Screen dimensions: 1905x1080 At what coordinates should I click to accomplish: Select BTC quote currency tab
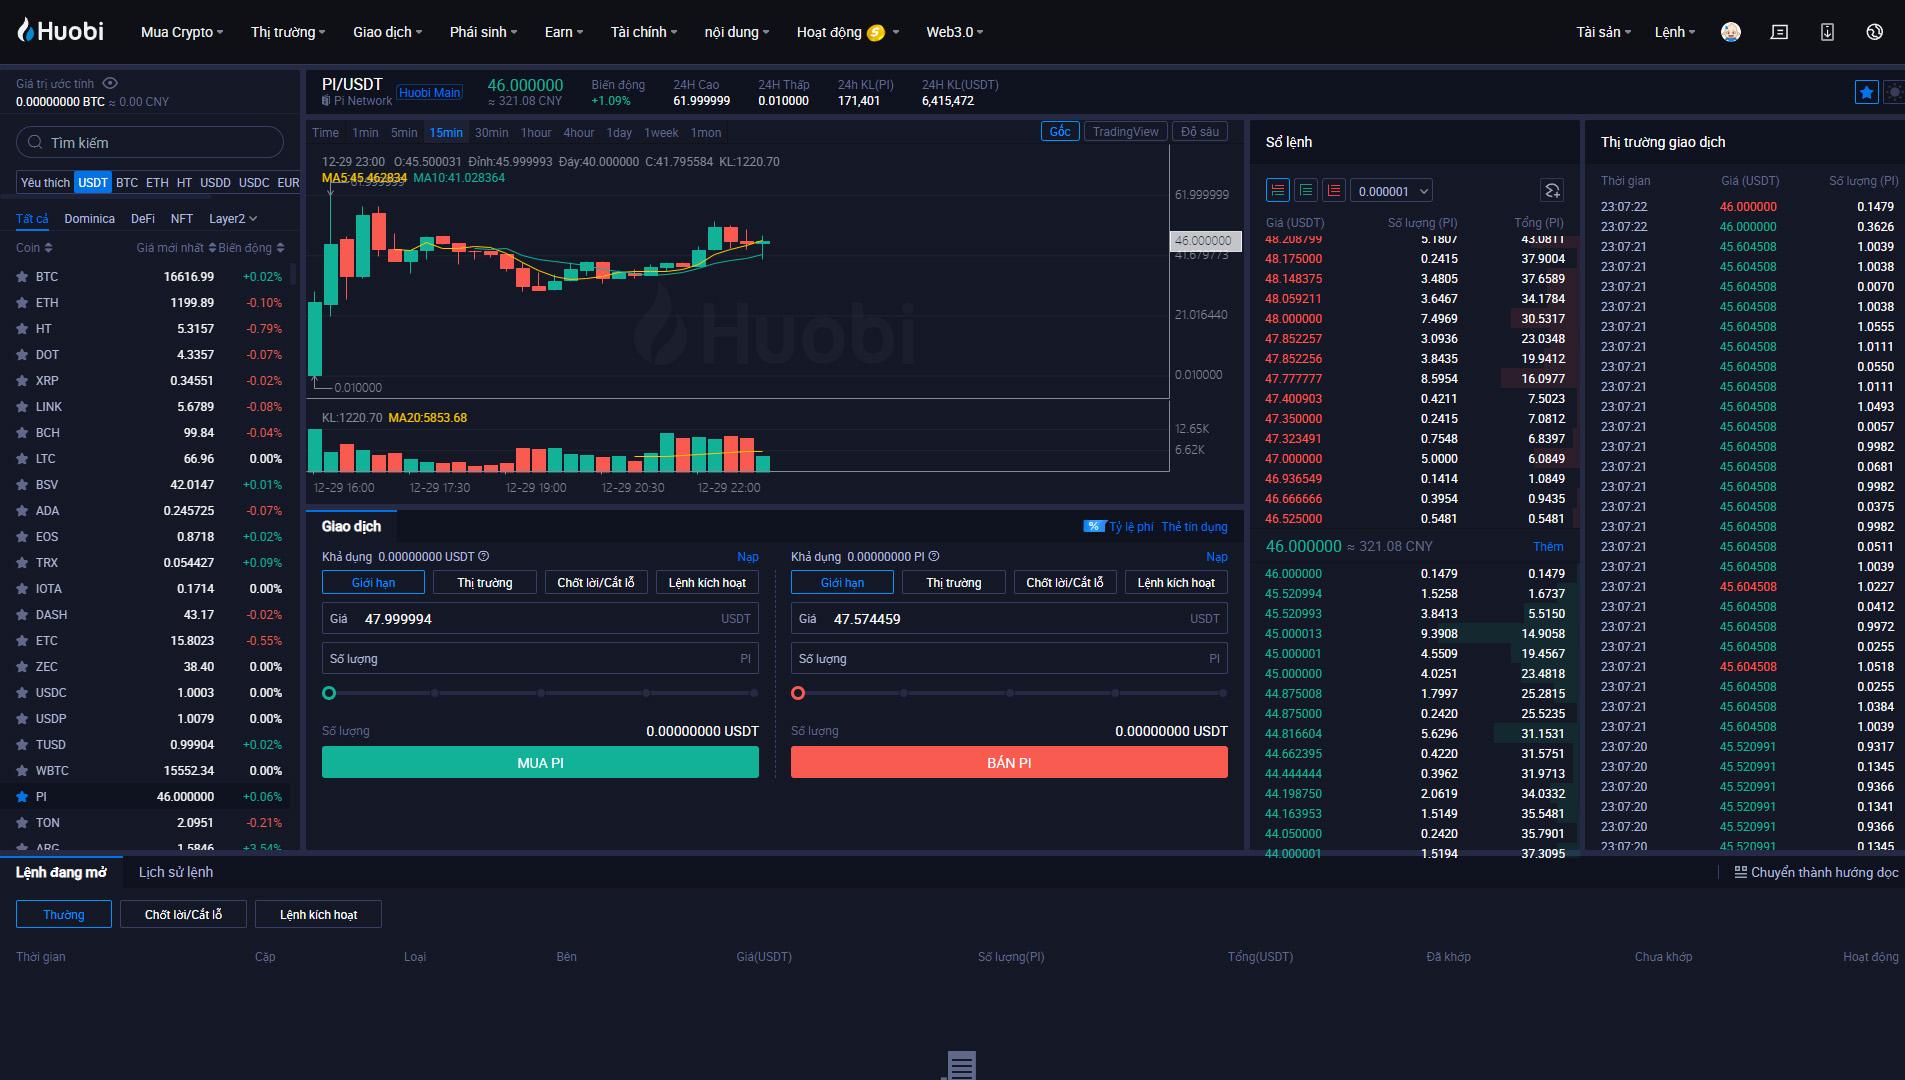click(x=127, y=183)
